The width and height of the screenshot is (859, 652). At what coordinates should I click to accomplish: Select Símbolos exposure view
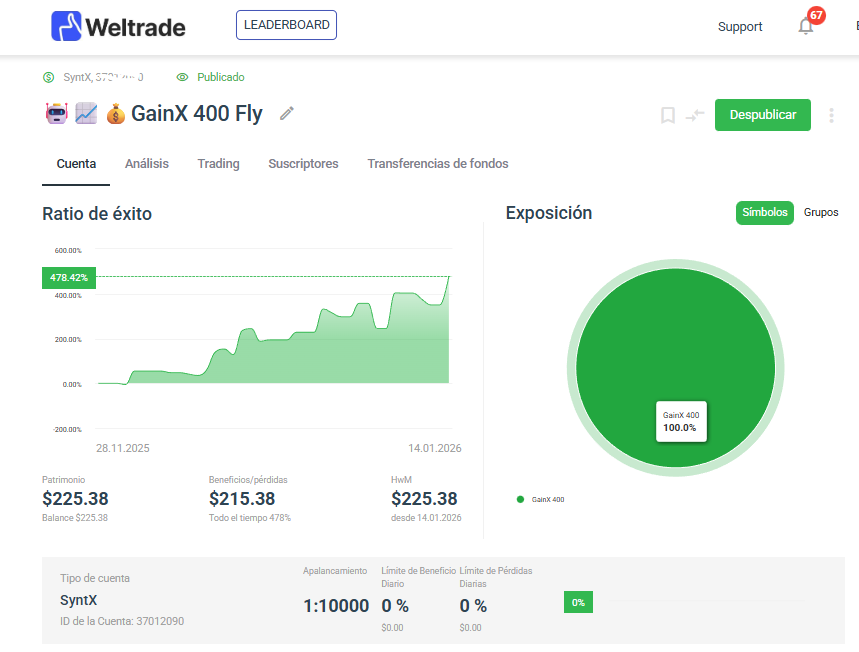pyautogui.click(x=765, y=213)
